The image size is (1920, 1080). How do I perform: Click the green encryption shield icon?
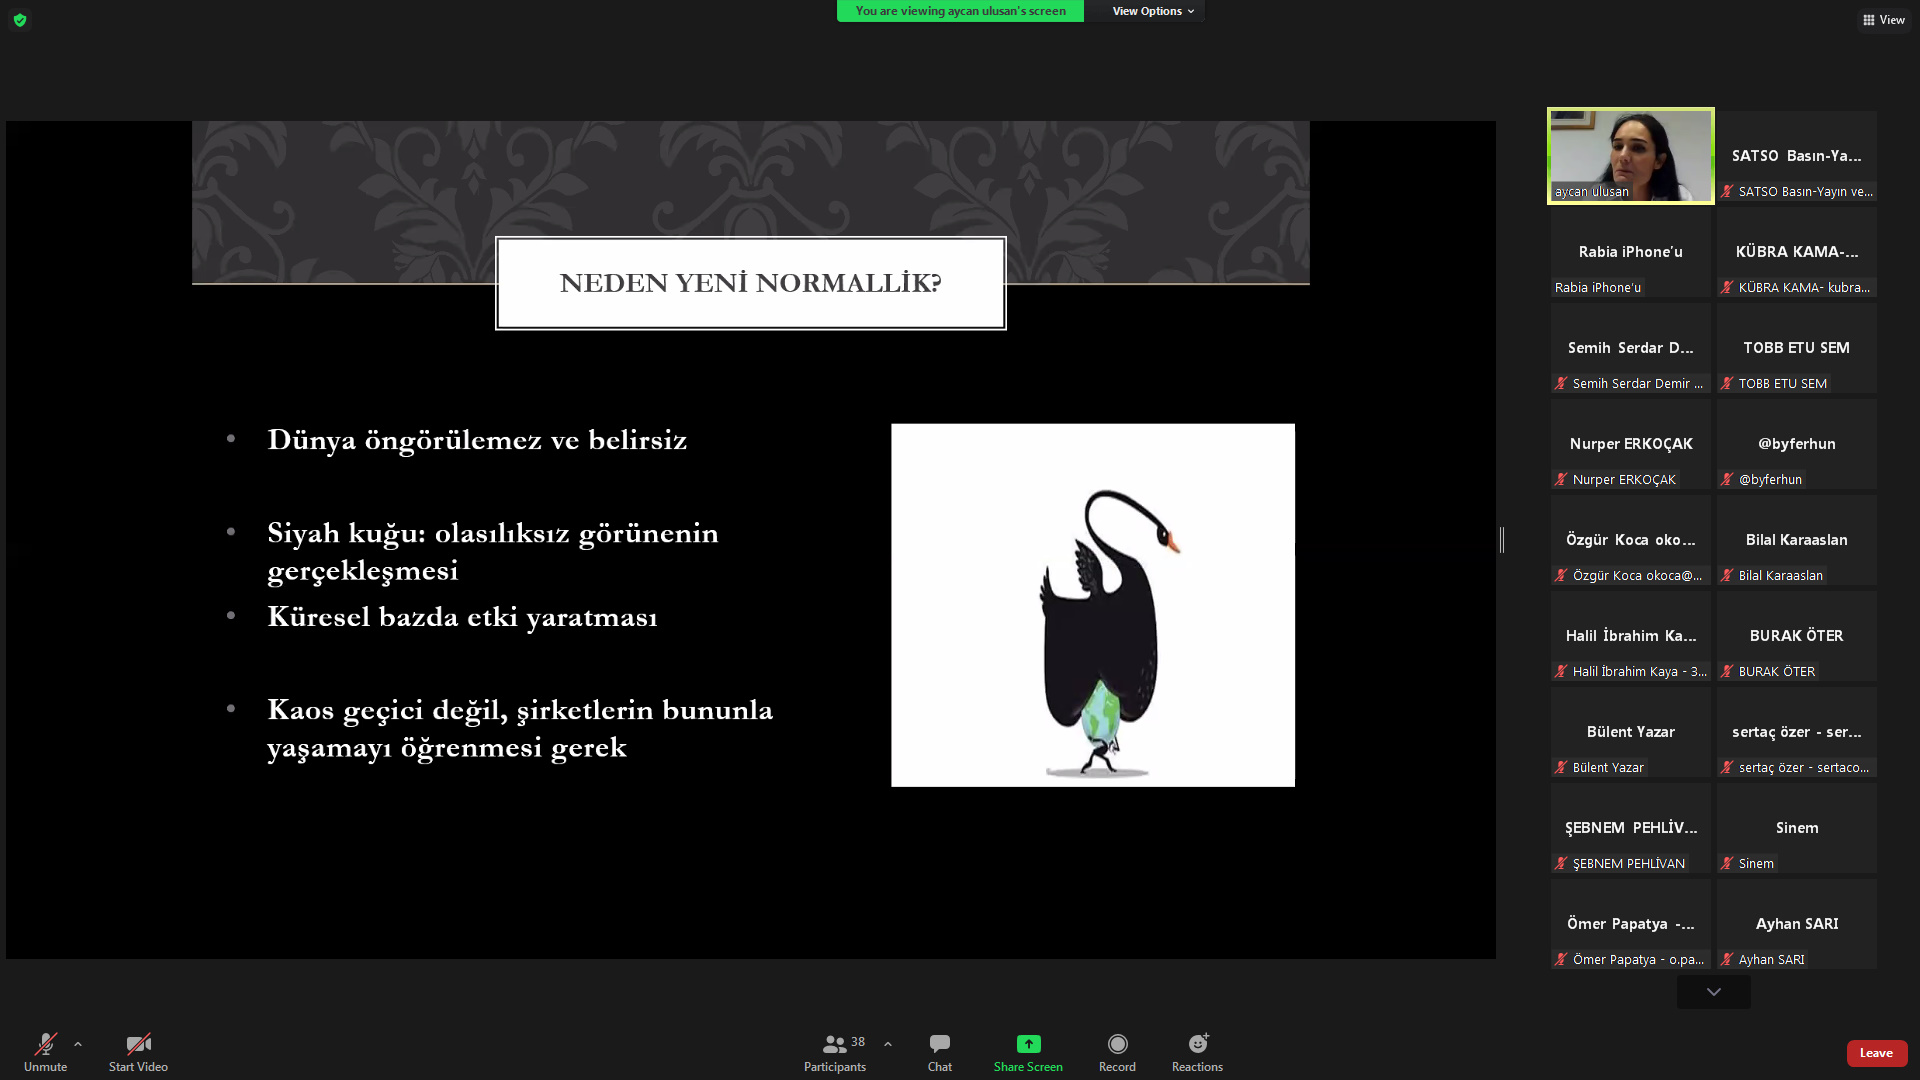(20, 20)
